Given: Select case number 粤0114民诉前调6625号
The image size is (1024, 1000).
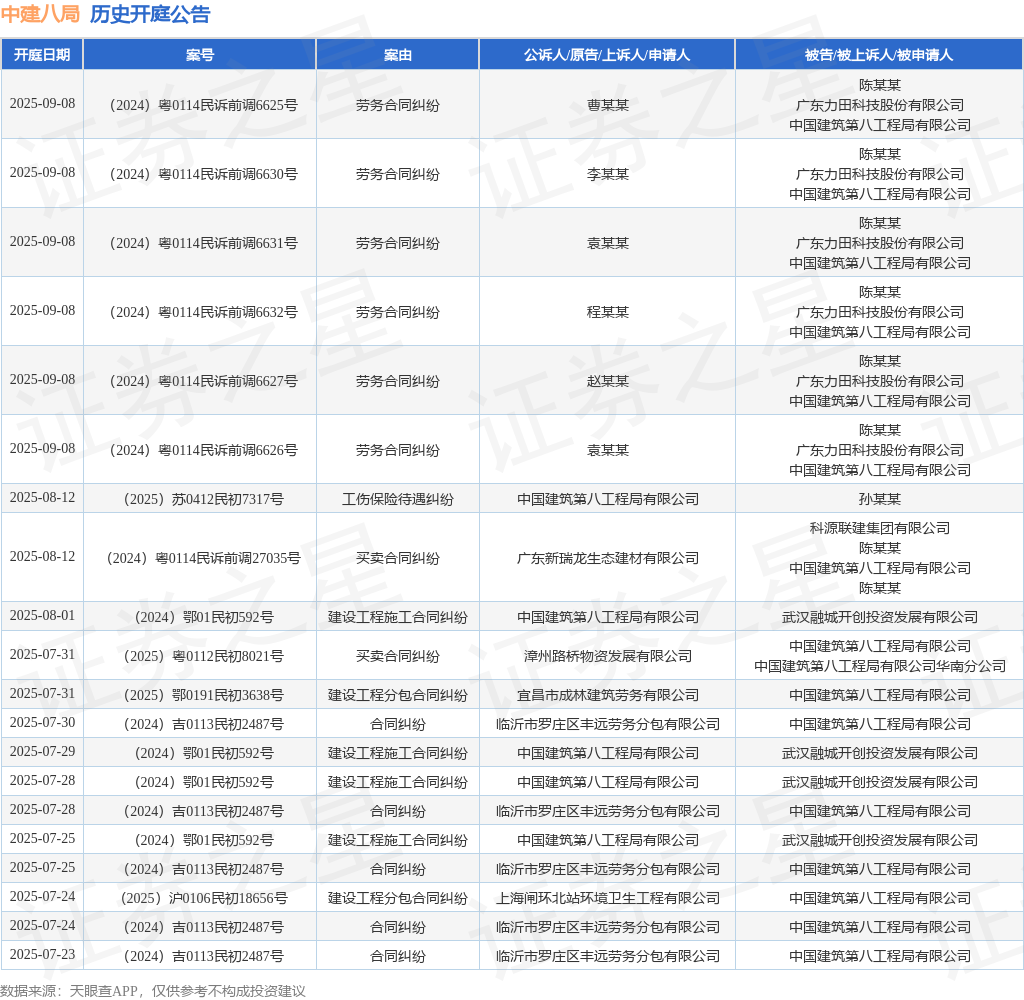Looking at the screenshot, I should click(203, 105).
